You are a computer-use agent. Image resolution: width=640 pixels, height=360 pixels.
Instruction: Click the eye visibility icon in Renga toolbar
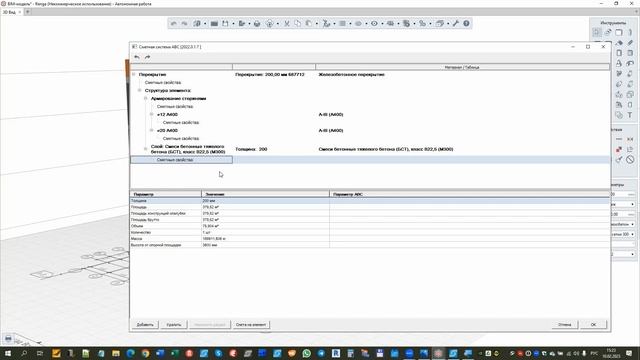tap(374, 24)
